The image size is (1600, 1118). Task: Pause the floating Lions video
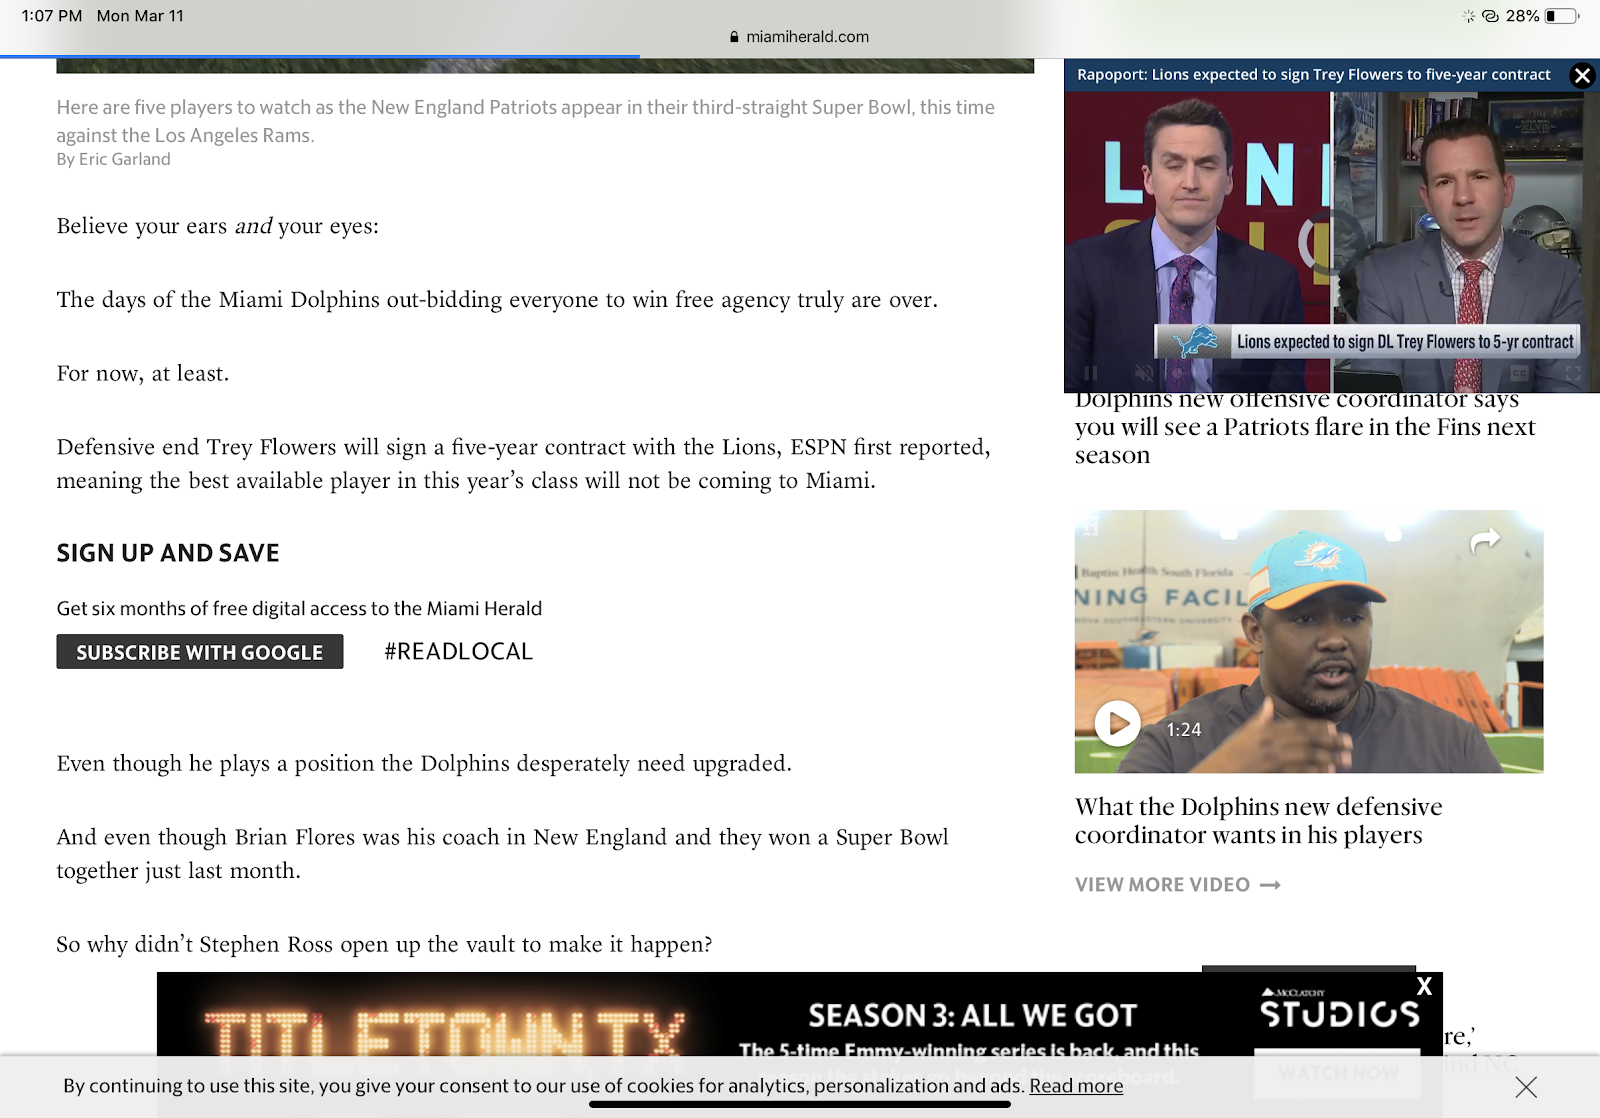click(1091, 373)
